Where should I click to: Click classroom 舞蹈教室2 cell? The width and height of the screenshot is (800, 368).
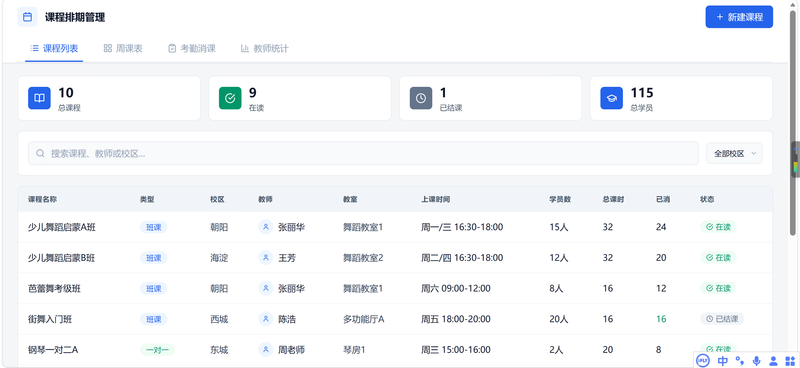tap(363, 258)
